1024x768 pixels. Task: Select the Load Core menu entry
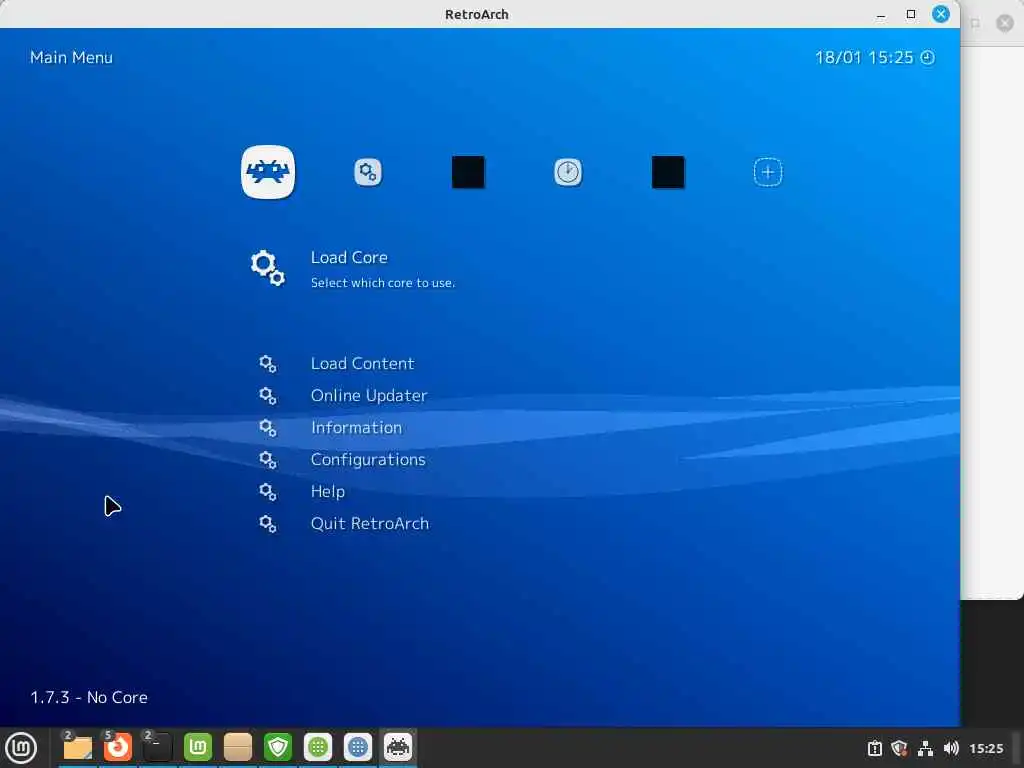coord(349,257)
